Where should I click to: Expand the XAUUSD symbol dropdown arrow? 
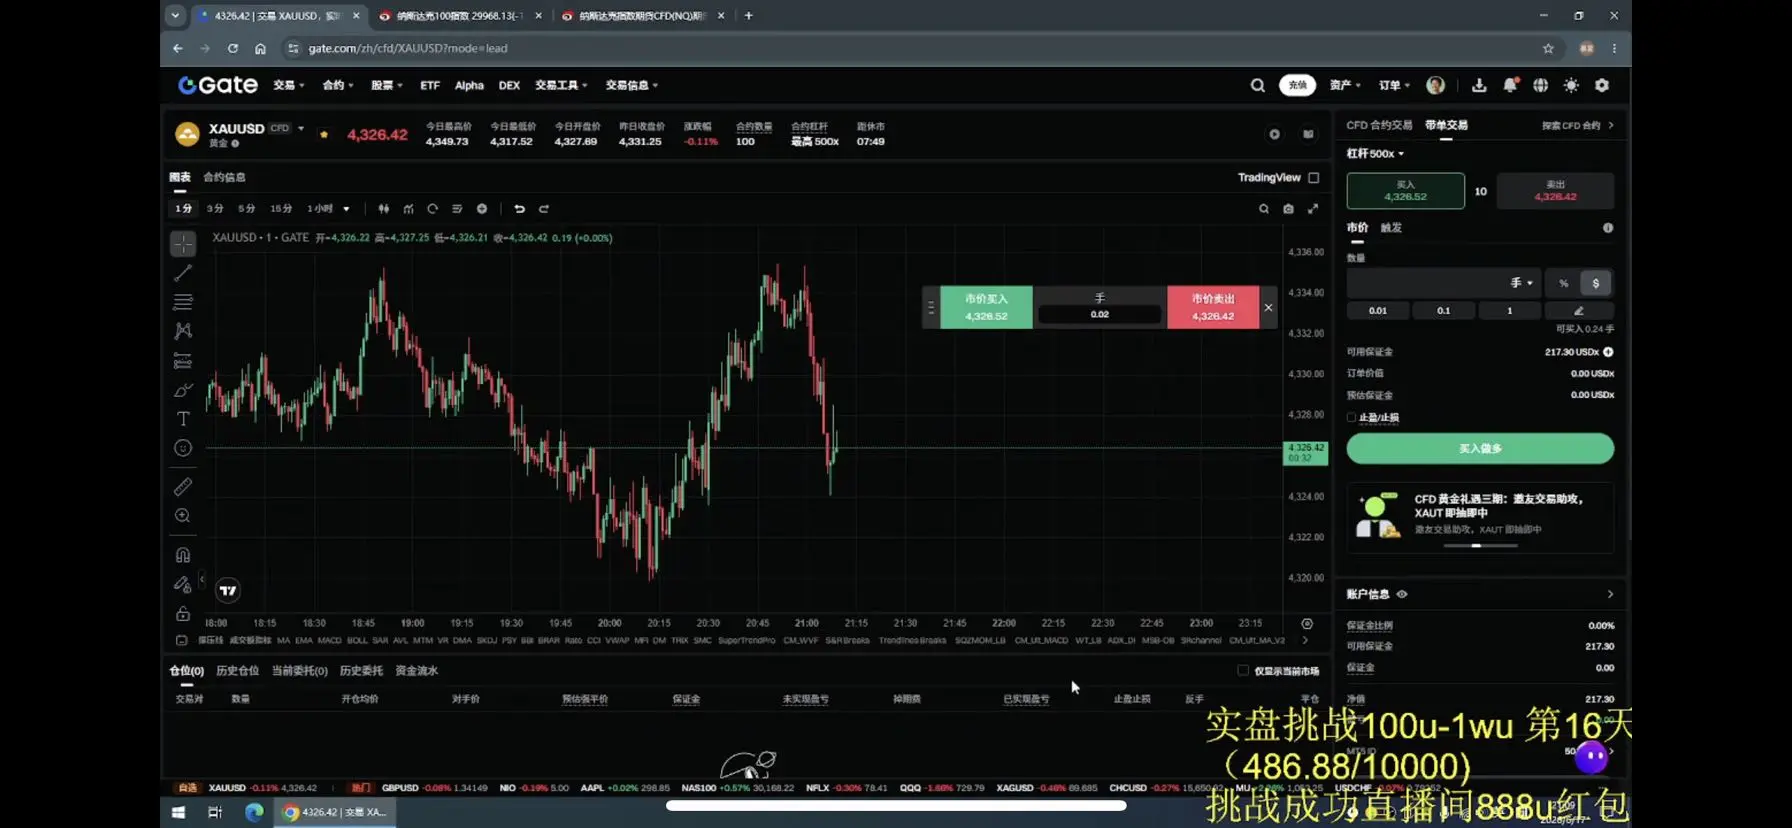coord(301,128)
